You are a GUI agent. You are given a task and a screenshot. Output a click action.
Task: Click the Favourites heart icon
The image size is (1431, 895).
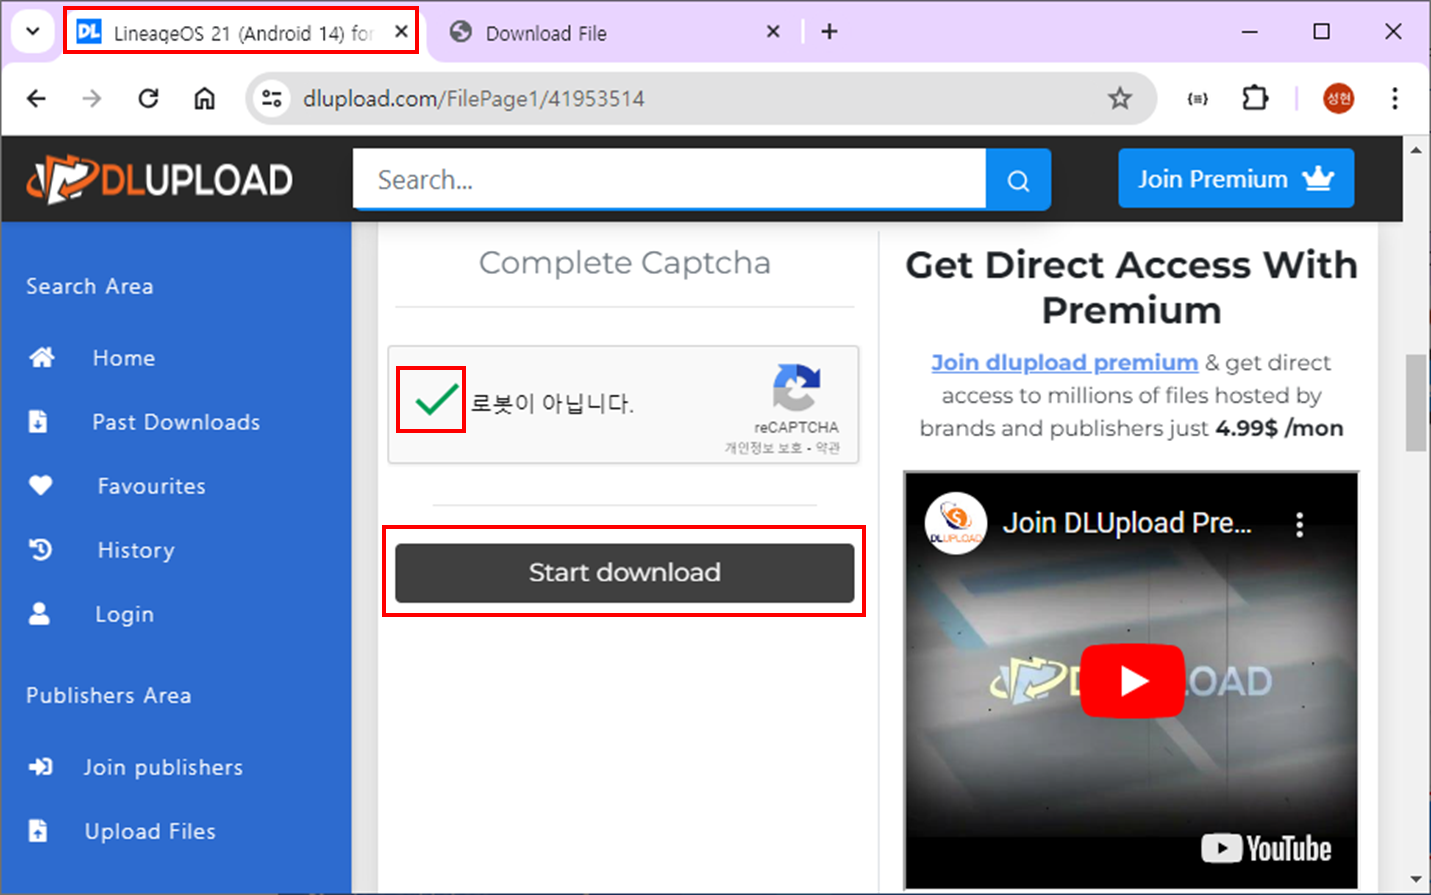(x=40, y=485)
